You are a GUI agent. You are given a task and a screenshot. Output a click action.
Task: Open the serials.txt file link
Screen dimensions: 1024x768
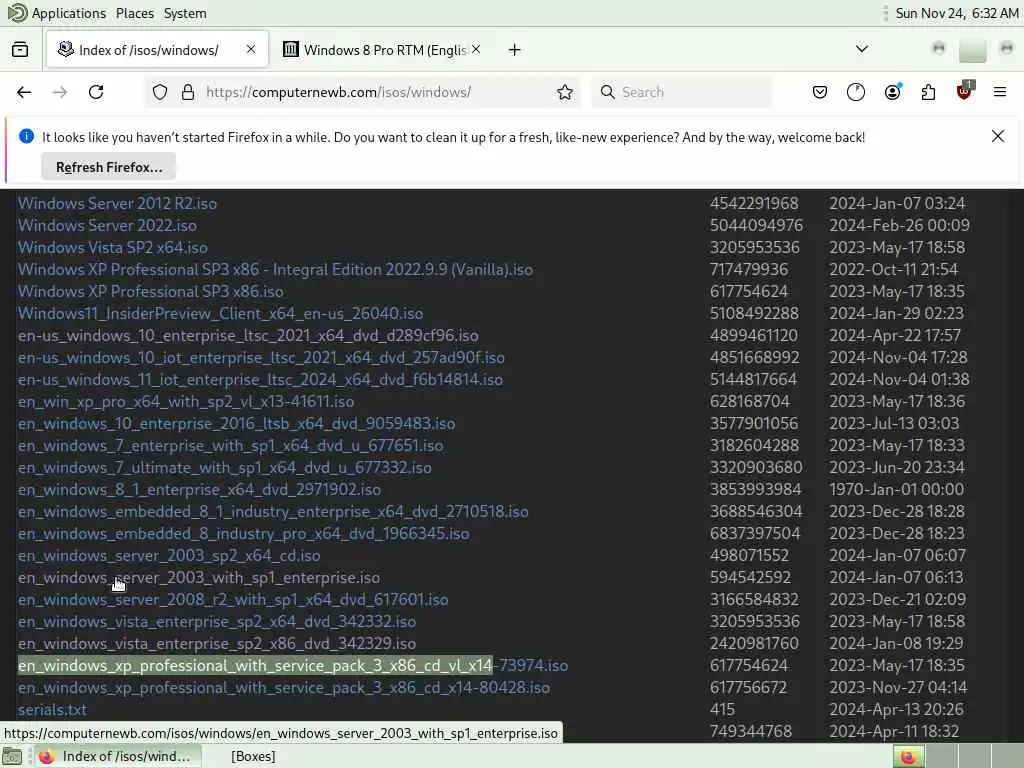(x=52, y=710)
